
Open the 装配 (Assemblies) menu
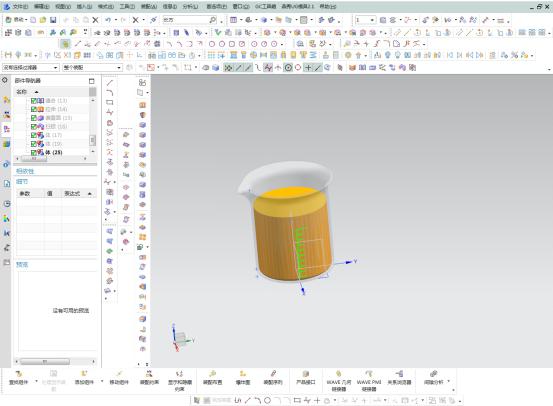click(148, 7)
